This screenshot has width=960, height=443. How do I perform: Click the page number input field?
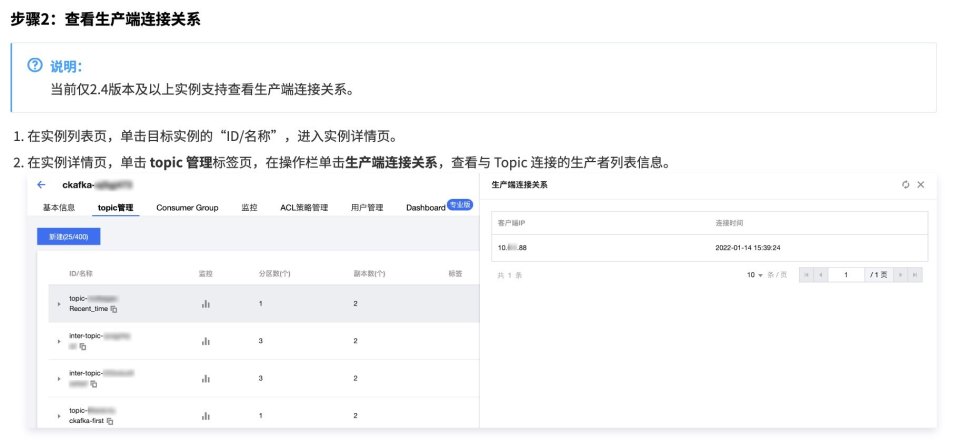tap(847, 274)
